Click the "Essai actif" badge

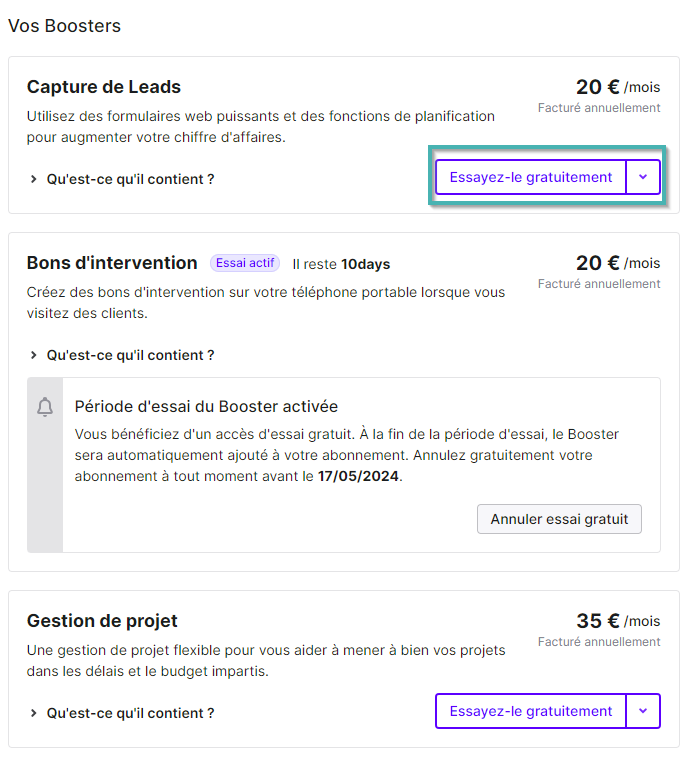pyautogui.click(x=245, y=263)
